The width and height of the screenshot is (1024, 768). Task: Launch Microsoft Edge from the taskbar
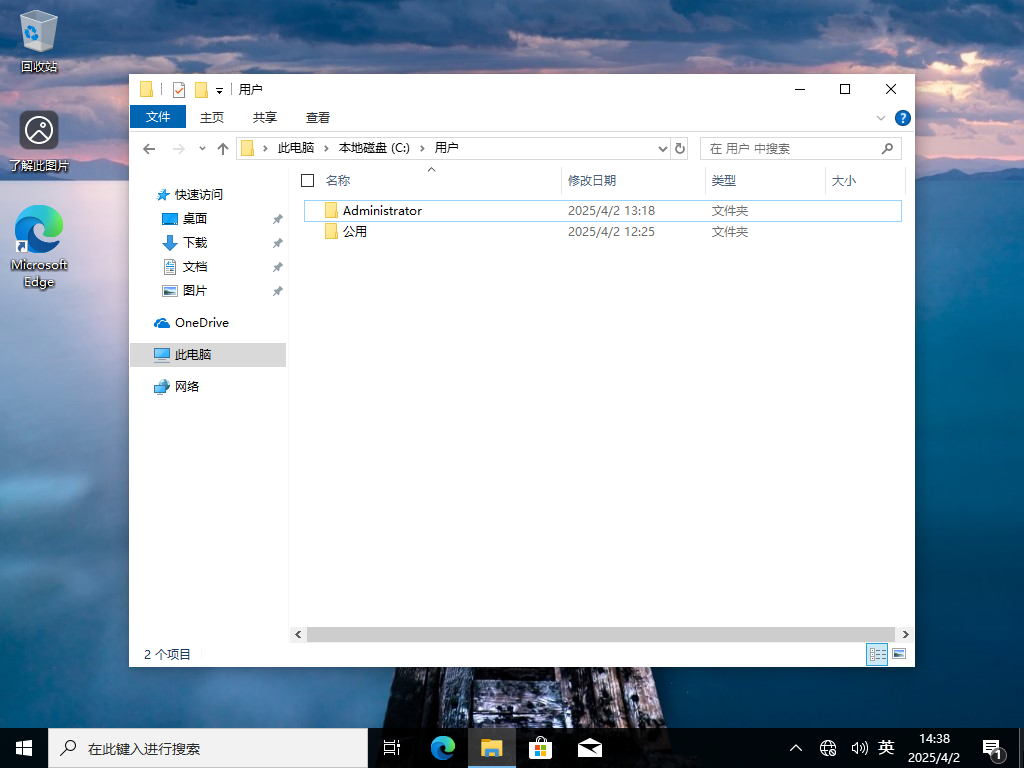point(443,748)
